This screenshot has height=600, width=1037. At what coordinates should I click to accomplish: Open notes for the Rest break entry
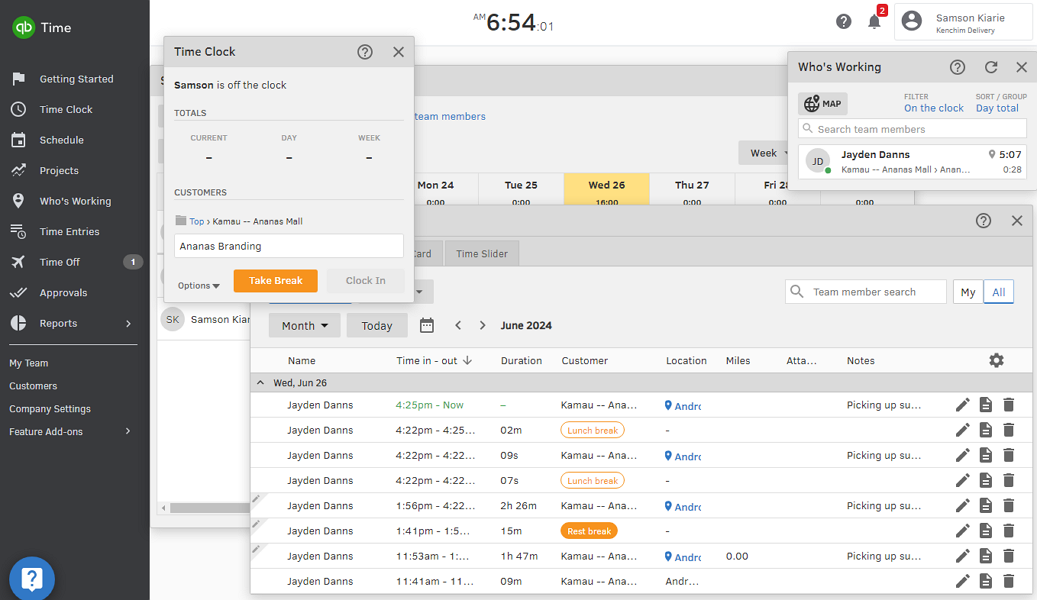(986, 530)
